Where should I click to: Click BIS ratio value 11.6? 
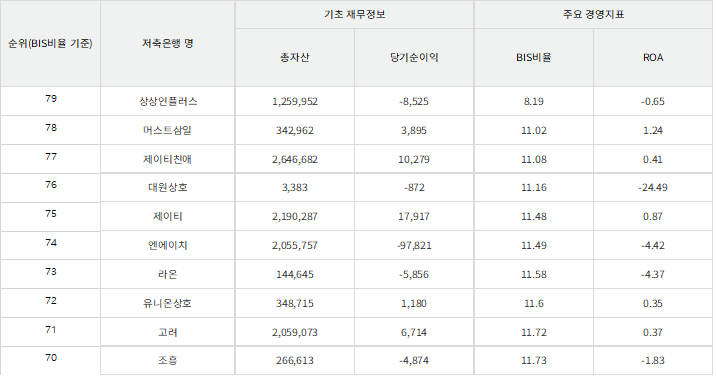click(x=533, y=304)
